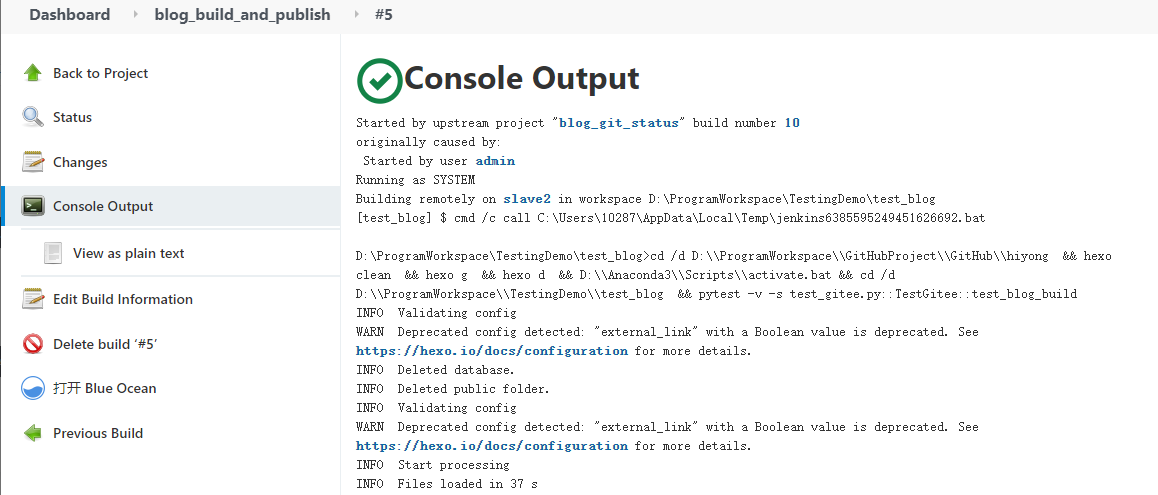
Task: Open upstream project blog_git_status link
Action: point(619,123)
